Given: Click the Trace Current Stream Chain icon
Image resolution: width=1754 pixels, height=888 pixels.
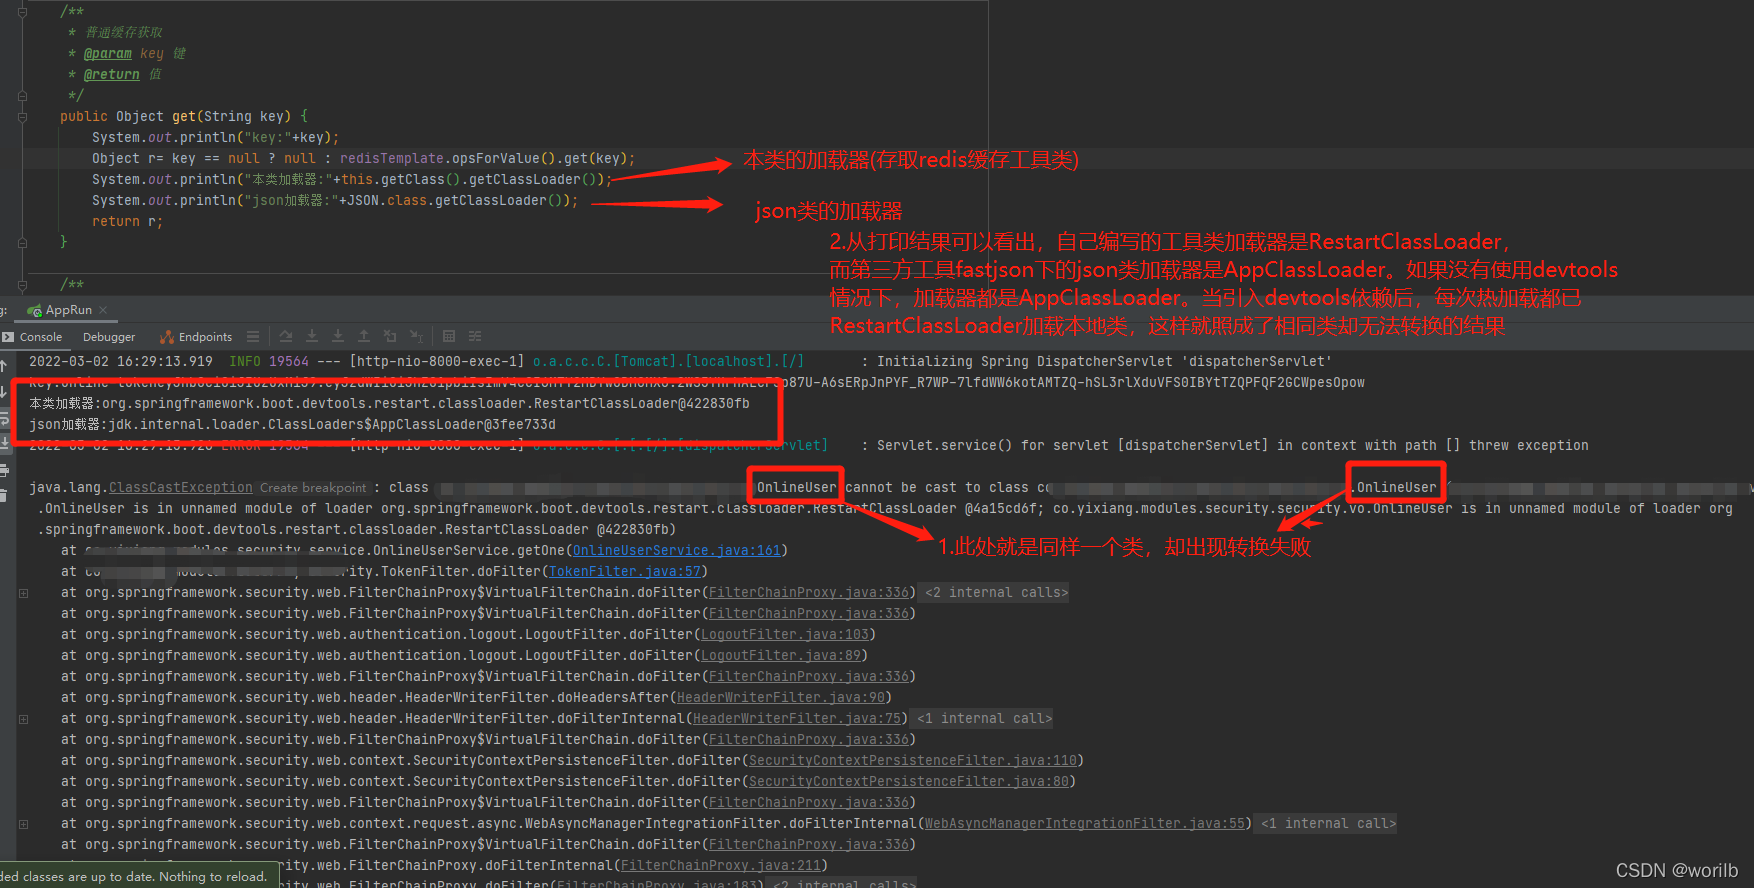Looking at the screenshot, I should pos(475,337).
